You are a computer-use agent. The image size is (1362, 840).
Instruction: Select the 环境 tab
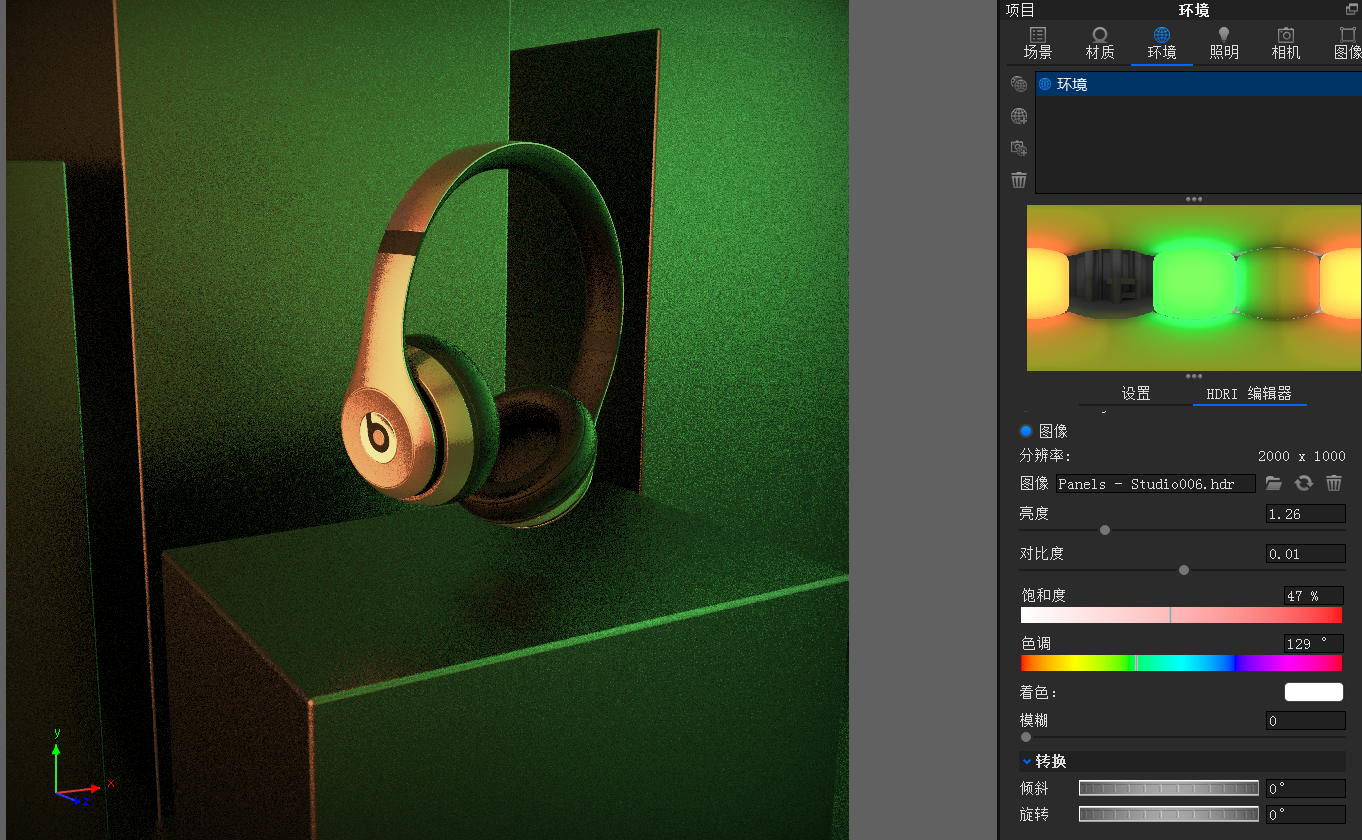[x=1162, y=44]
